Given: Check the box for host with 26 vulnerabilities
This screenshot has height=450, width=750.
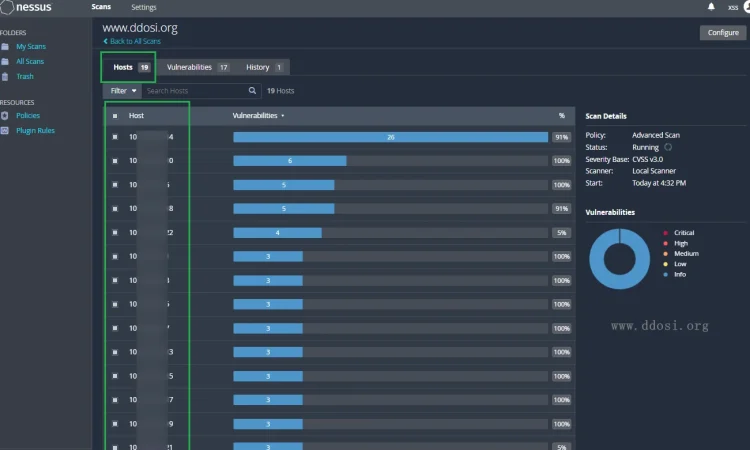Looking at the screenshot, I should point(115,137).
